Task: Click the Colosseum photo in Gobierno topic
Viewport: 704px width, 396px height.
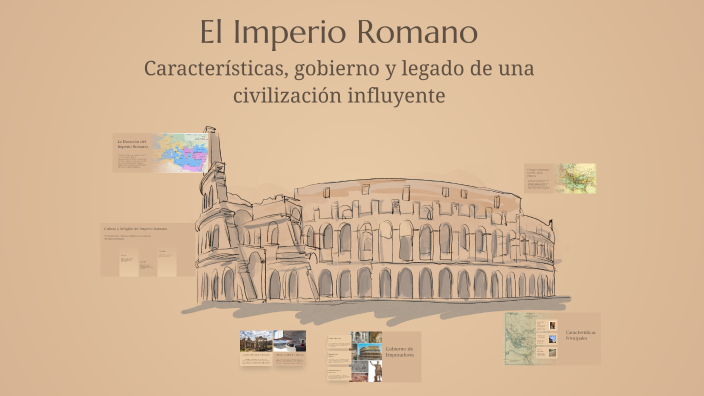Action: [370, 352]
